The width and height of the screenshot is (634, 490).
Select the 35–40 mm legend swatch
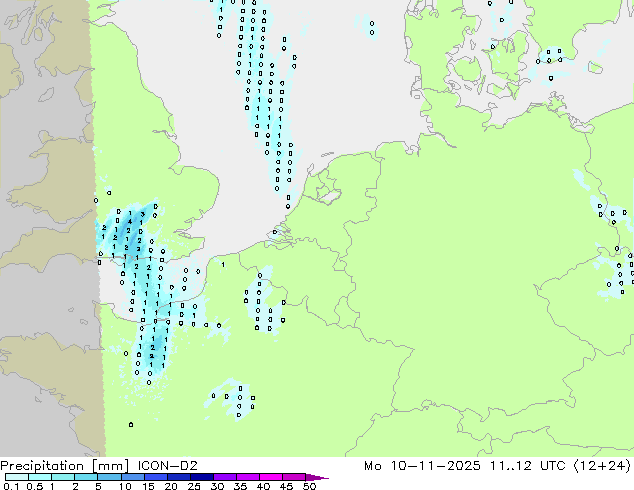[247, 477]
